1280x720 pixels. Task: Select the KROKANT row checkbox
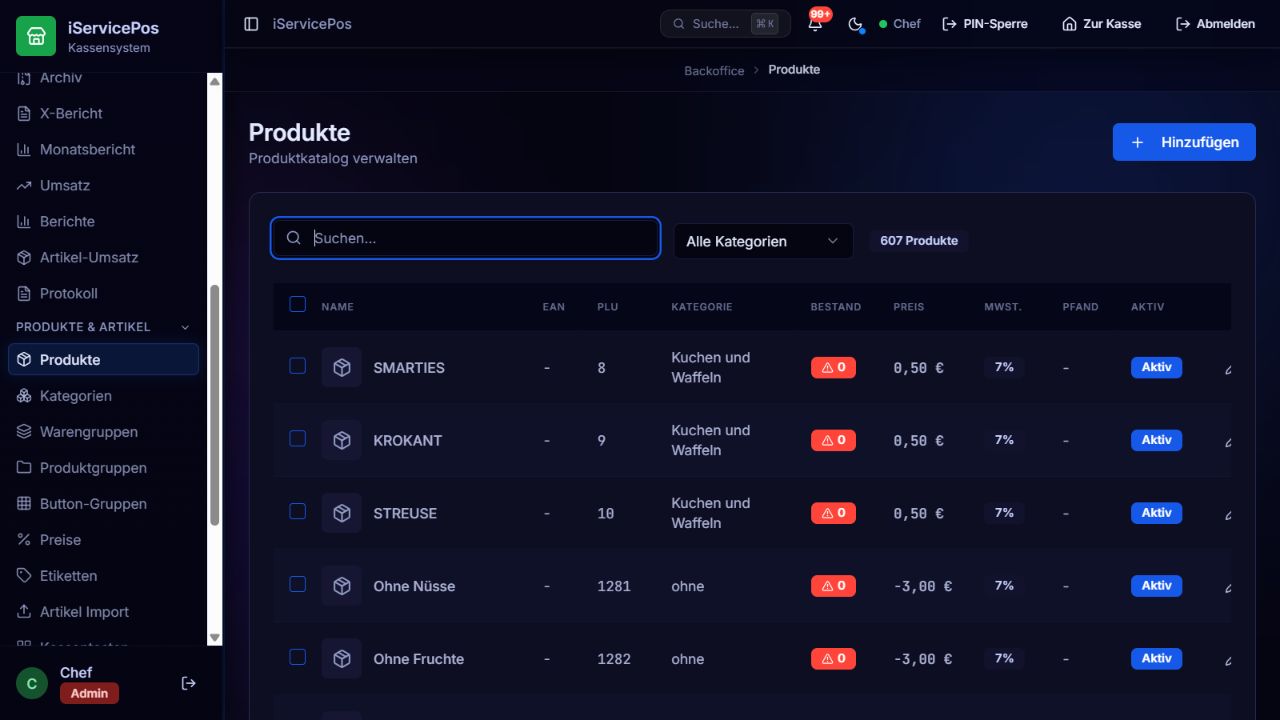tap(297, 438)
